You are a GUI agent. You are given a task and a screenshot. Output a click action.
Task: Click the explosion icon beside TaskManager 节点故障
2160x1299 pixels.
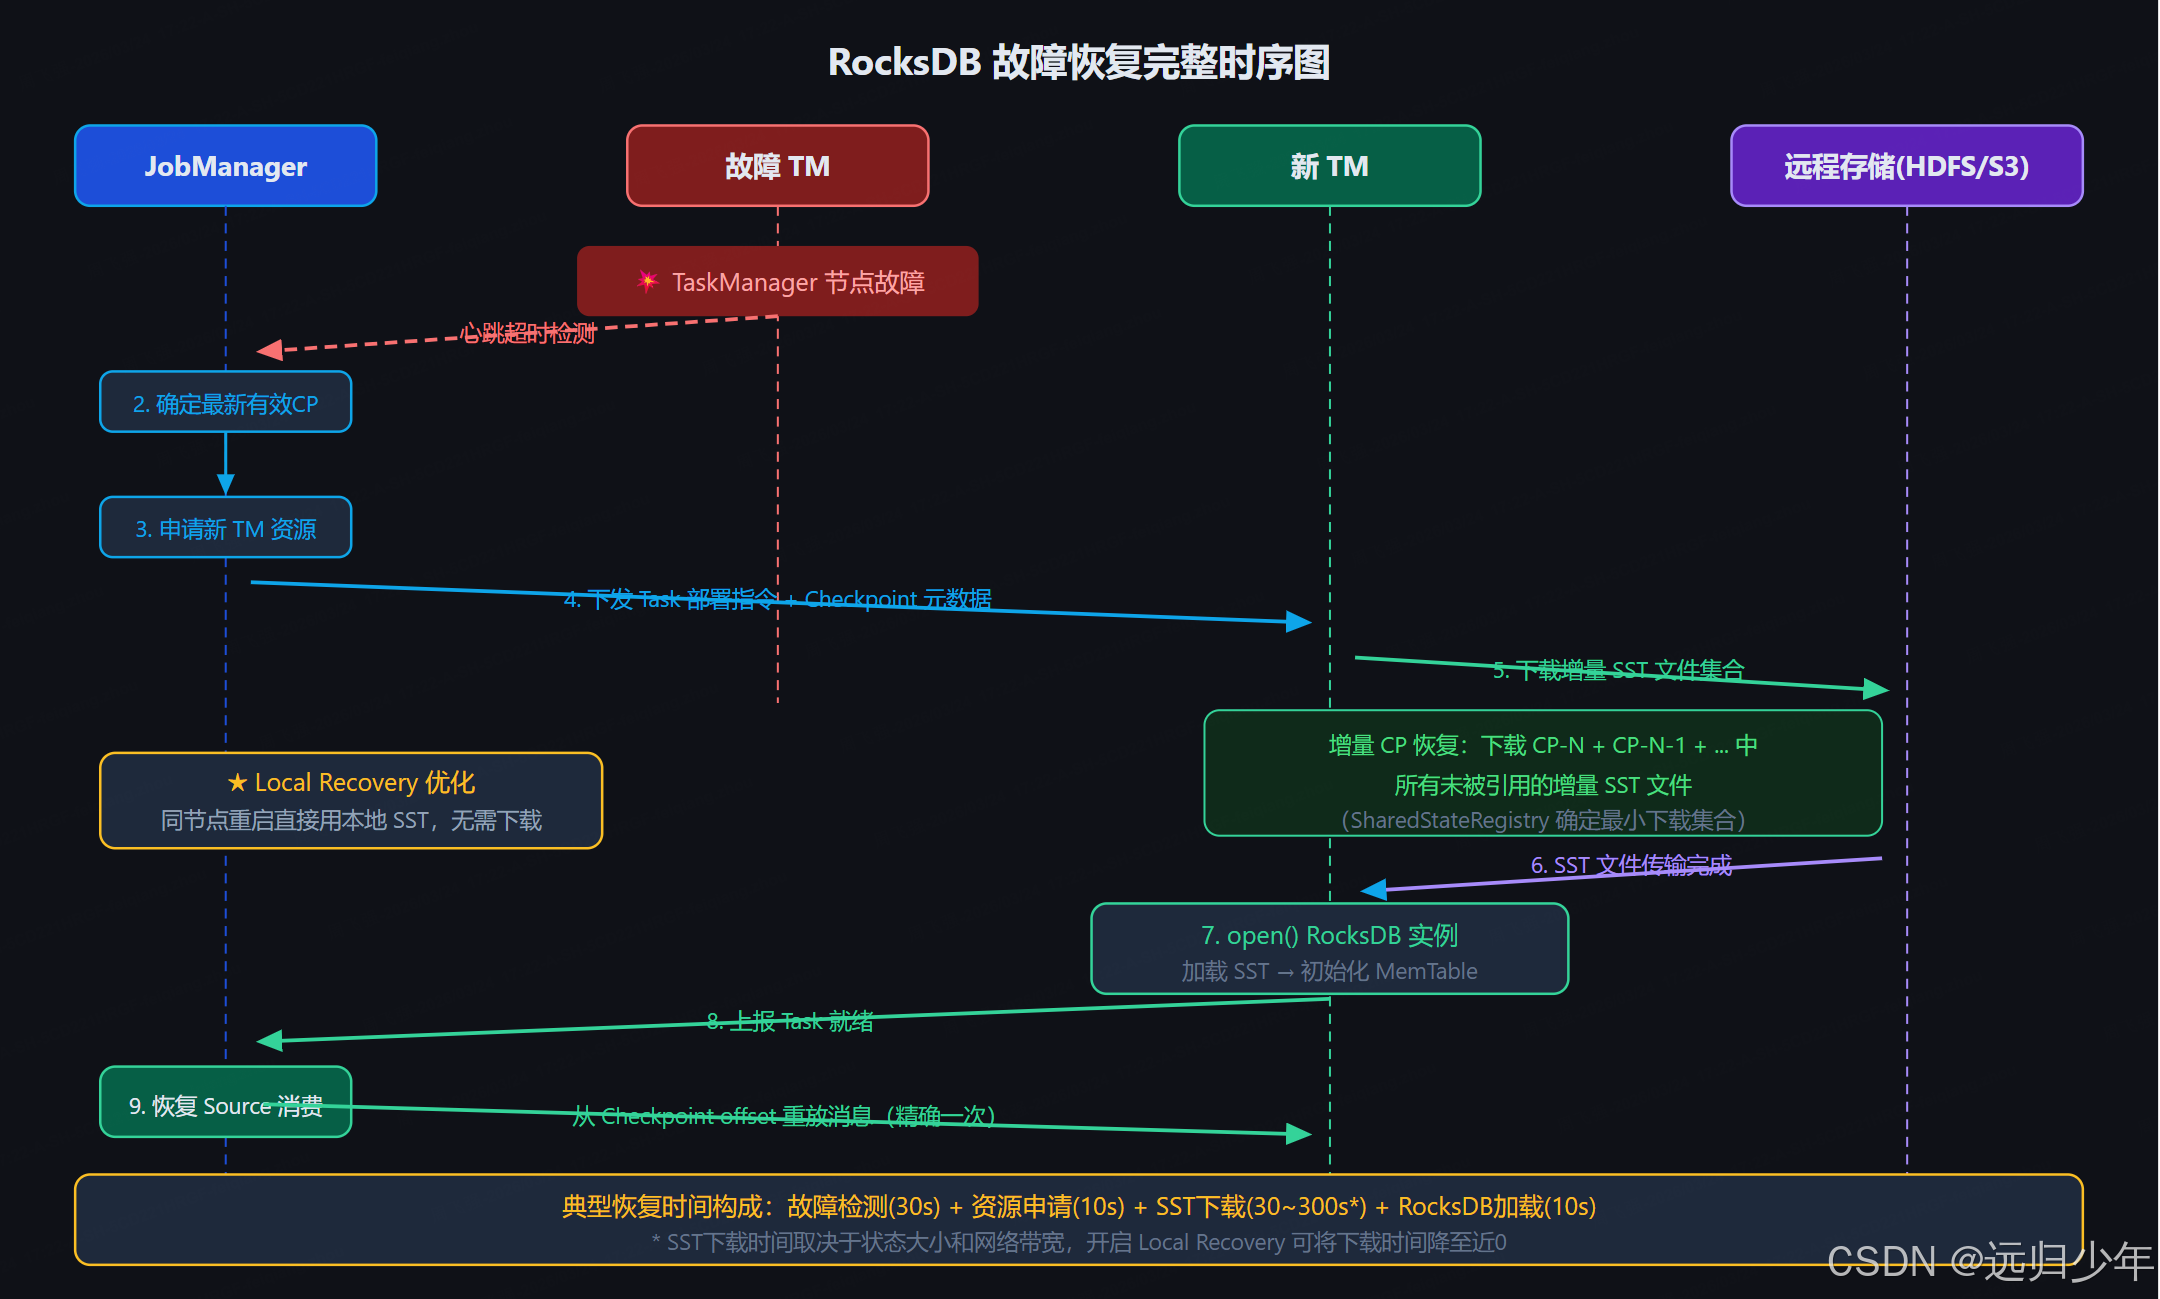pyautogui.click(x=648, y=281)
